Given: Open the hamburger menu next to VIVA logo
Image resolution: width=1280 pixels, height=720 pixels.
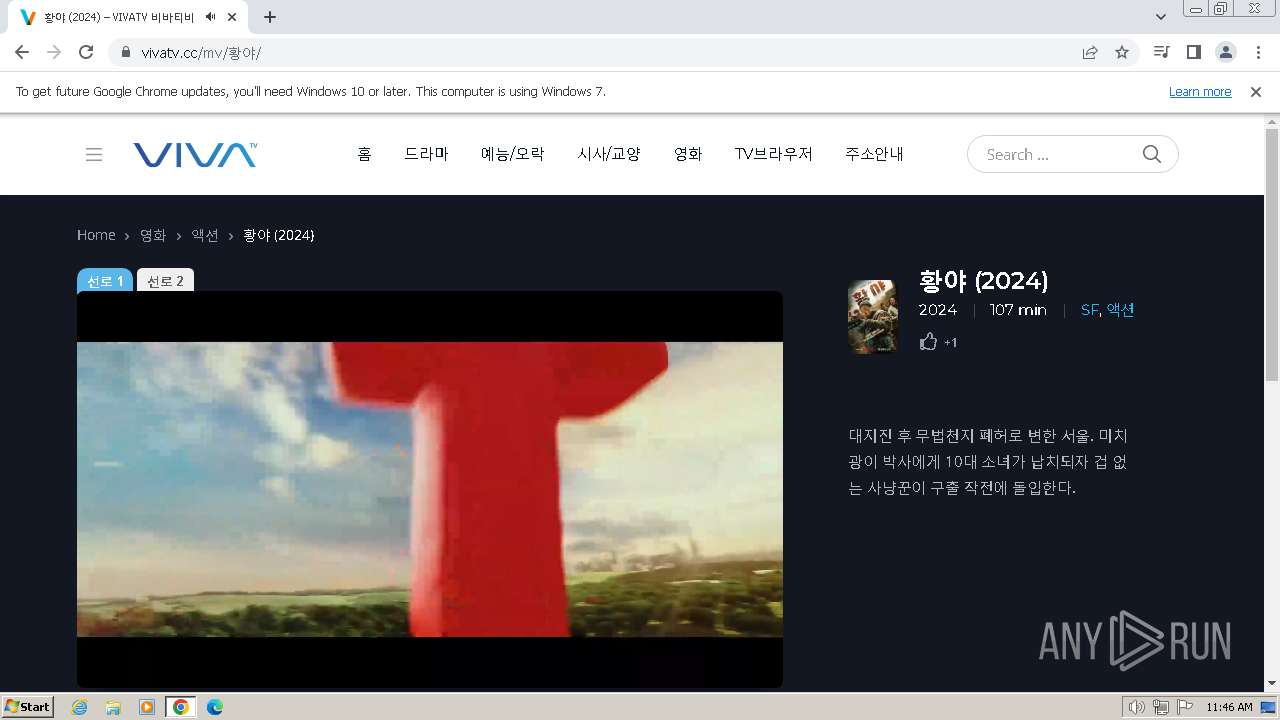Looking at the screenshot, I should pos(94,154).
